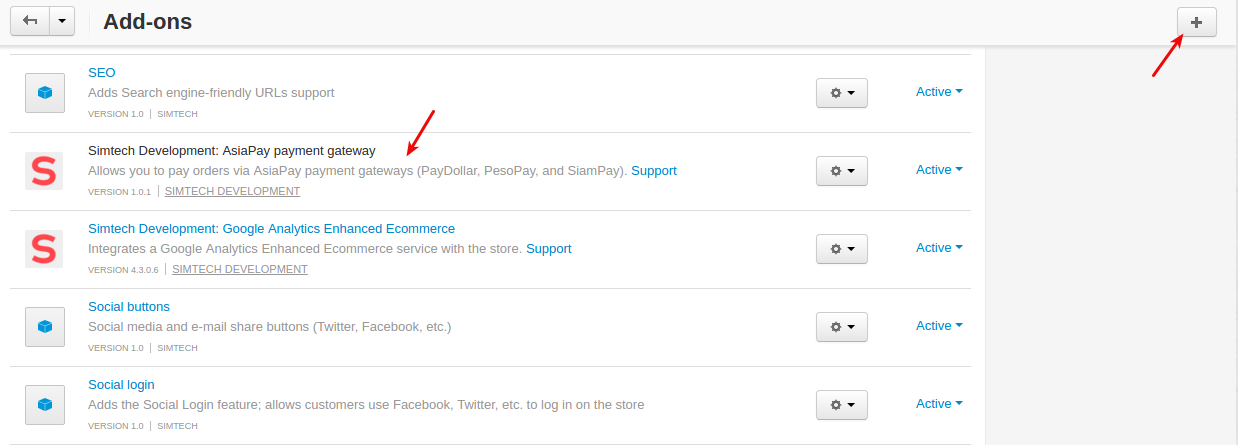The width and height of the screenshot is (1238, 445).
Task: Change Active status of AsiaPay add-on
Action: coord(939,169)
